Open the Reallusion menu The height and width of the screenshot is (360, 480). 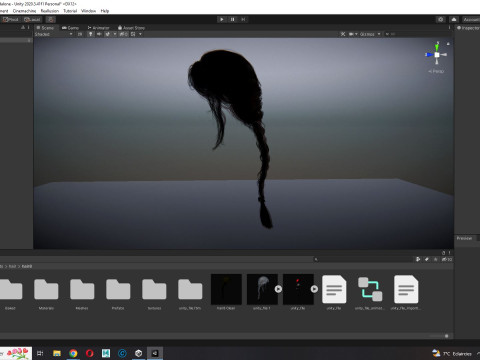coord(50,11)
